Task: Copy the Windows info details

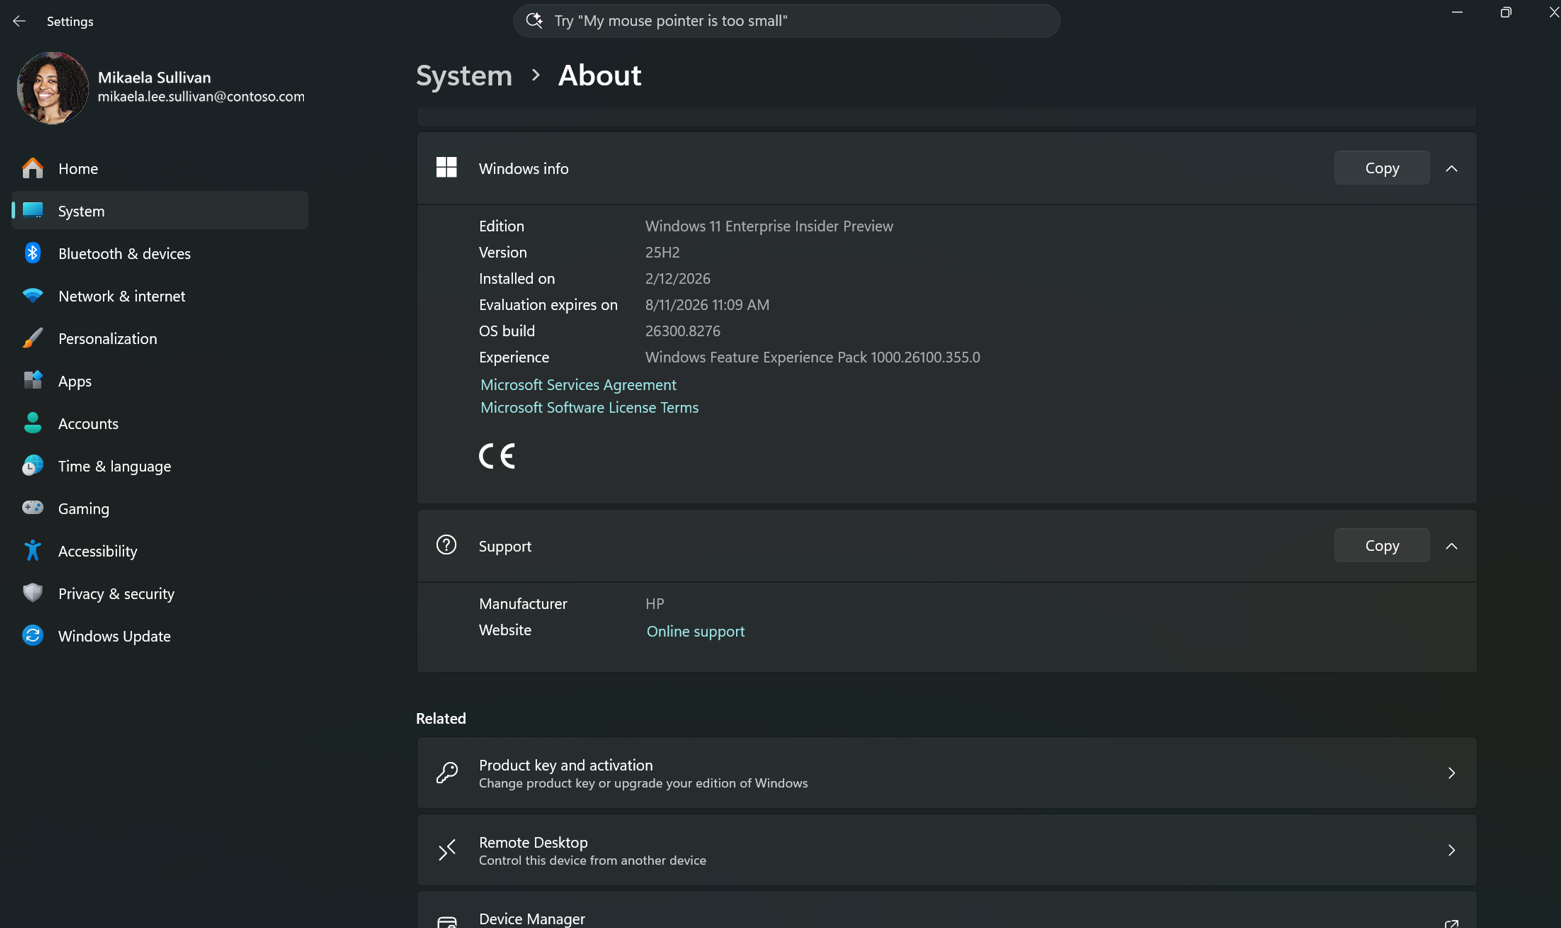Action: 1382,168
